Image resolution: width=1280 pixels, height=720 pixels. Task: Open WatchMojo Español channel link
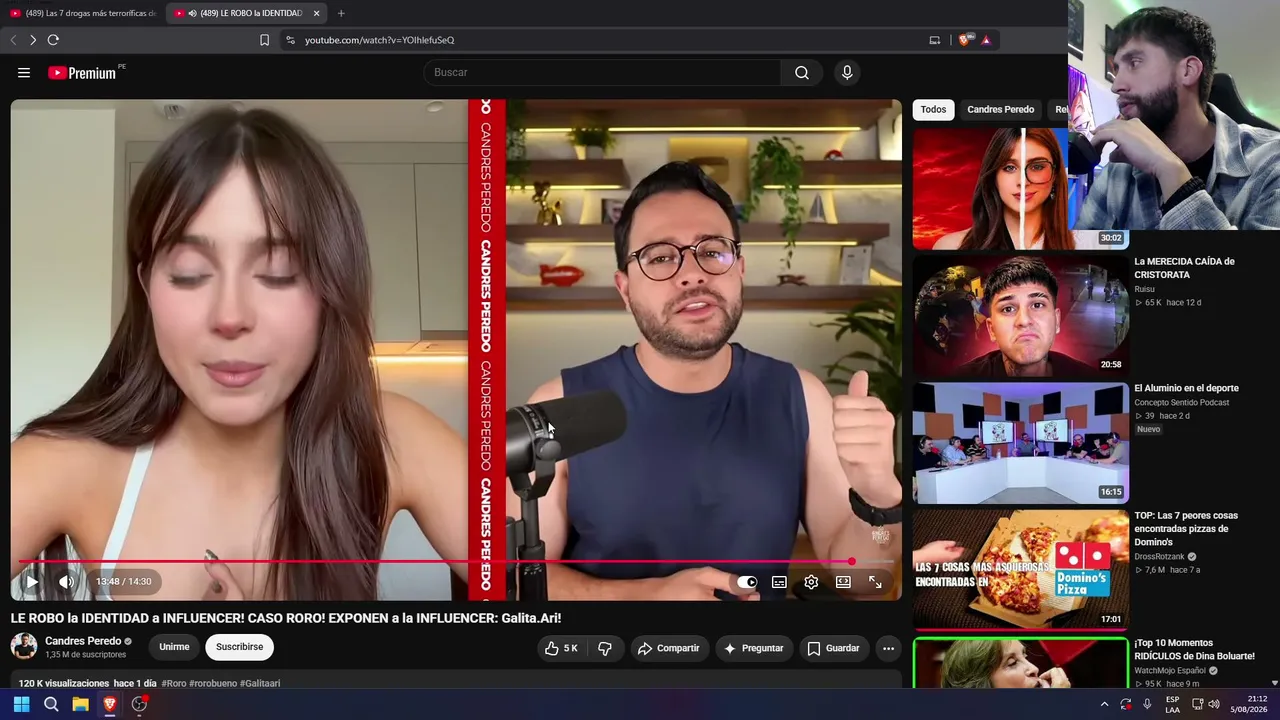pos(1171,671)
